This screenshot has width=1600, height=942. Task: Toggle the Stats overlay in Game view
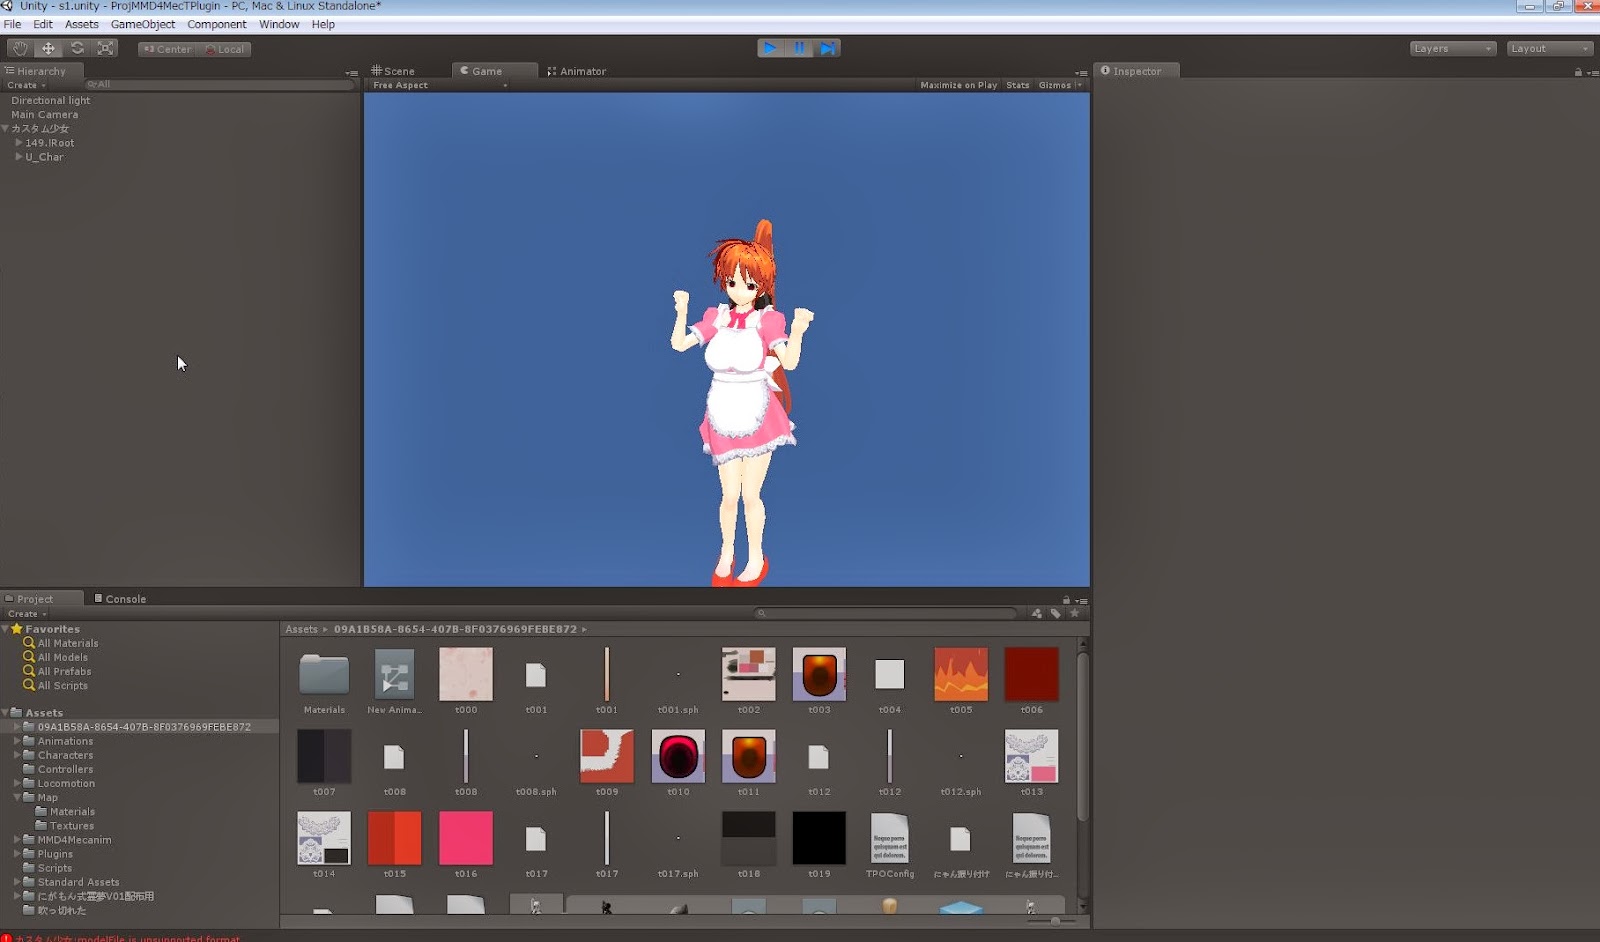1017,85
